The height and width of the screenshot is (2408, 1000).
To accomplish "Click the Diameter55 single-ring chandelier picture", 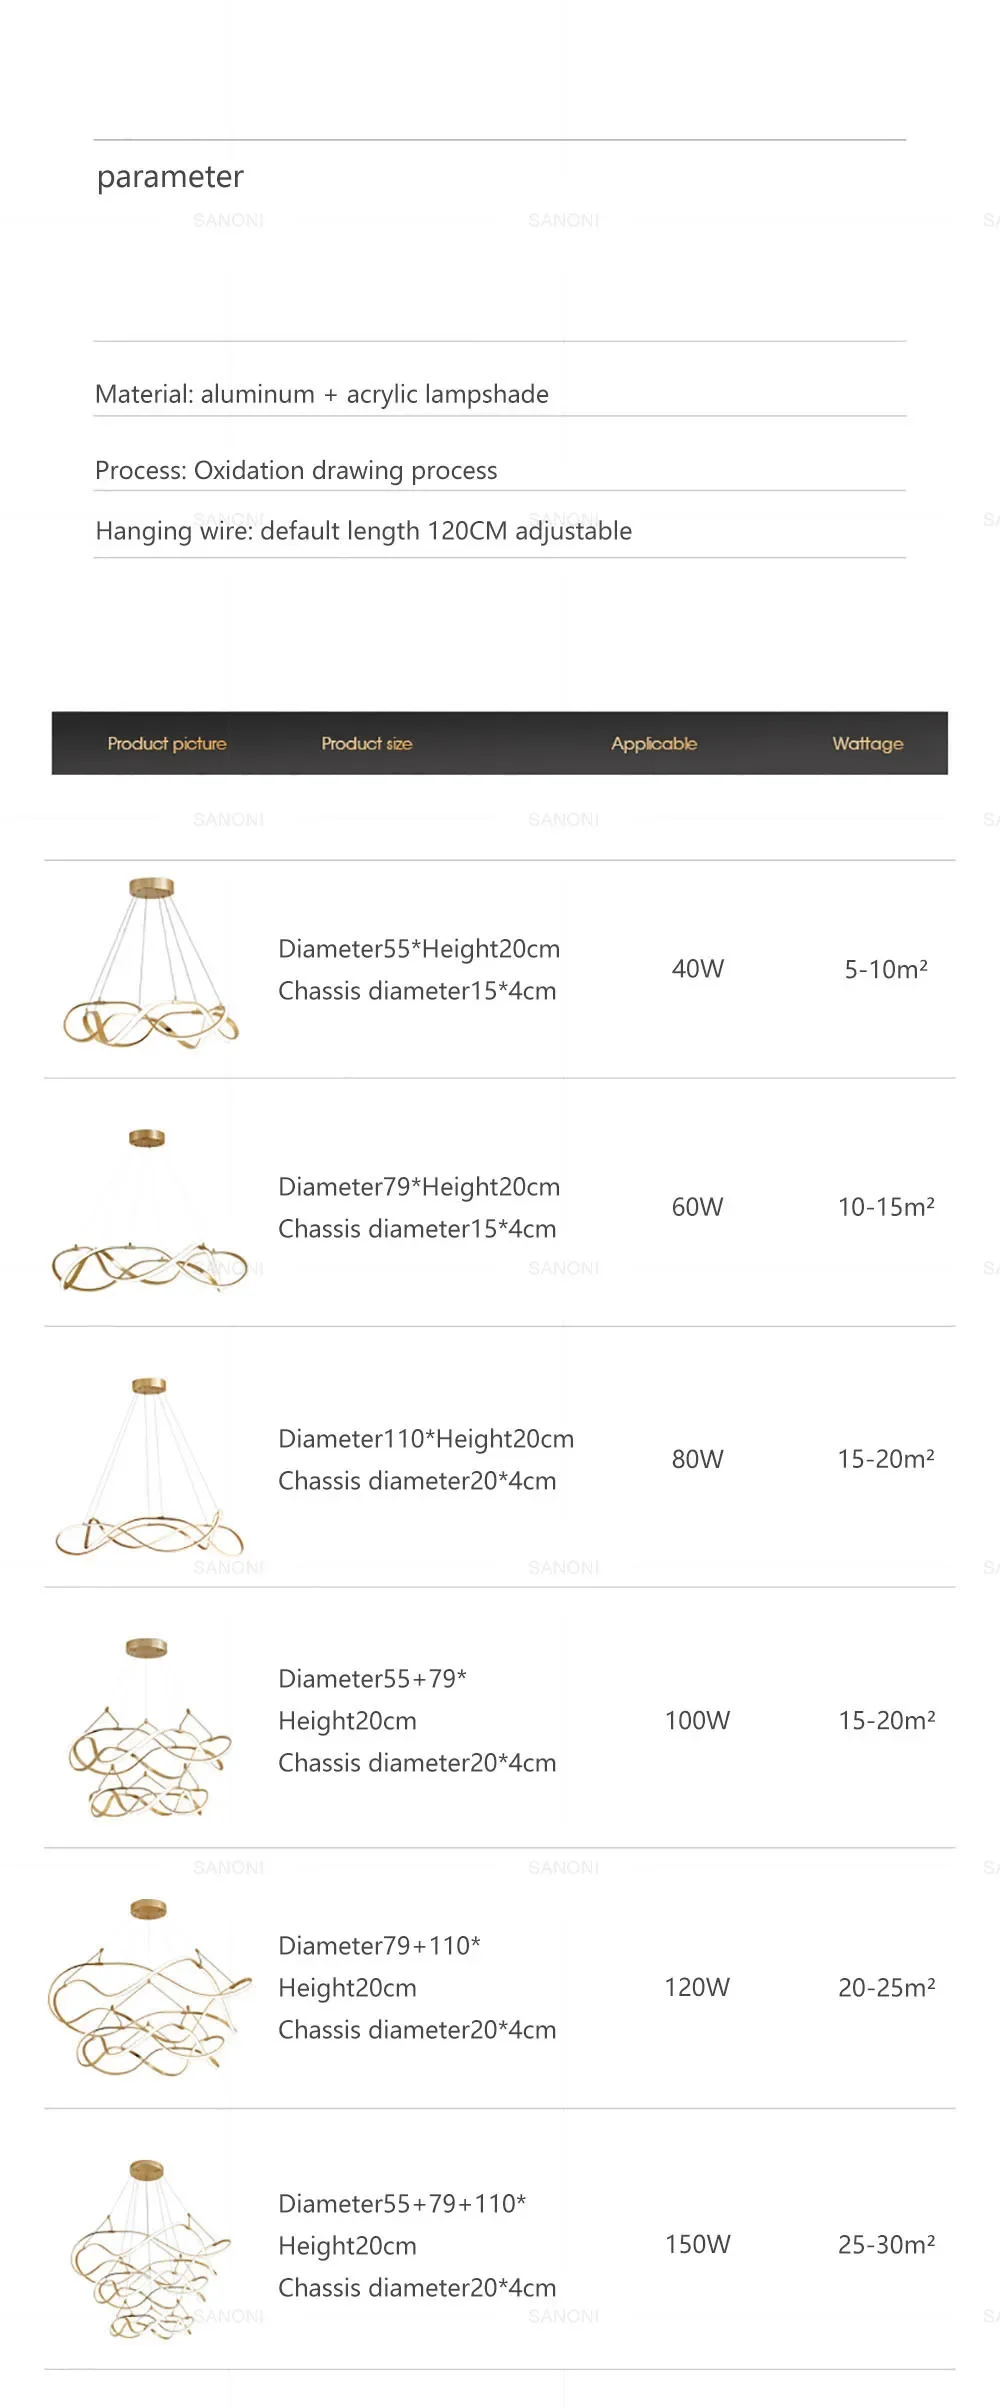I will [x=151, y=963].
